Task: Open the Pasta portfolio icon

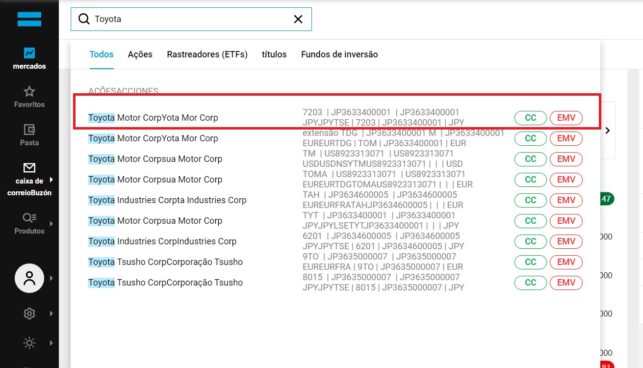Action: tap(29, 130)
